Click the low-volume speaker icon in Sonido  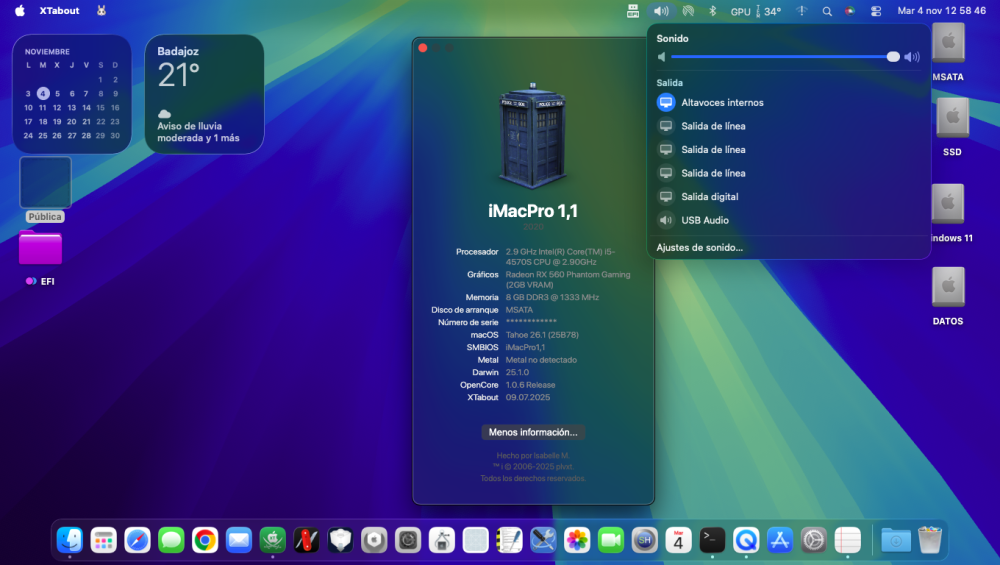click(x=661, y=57)
